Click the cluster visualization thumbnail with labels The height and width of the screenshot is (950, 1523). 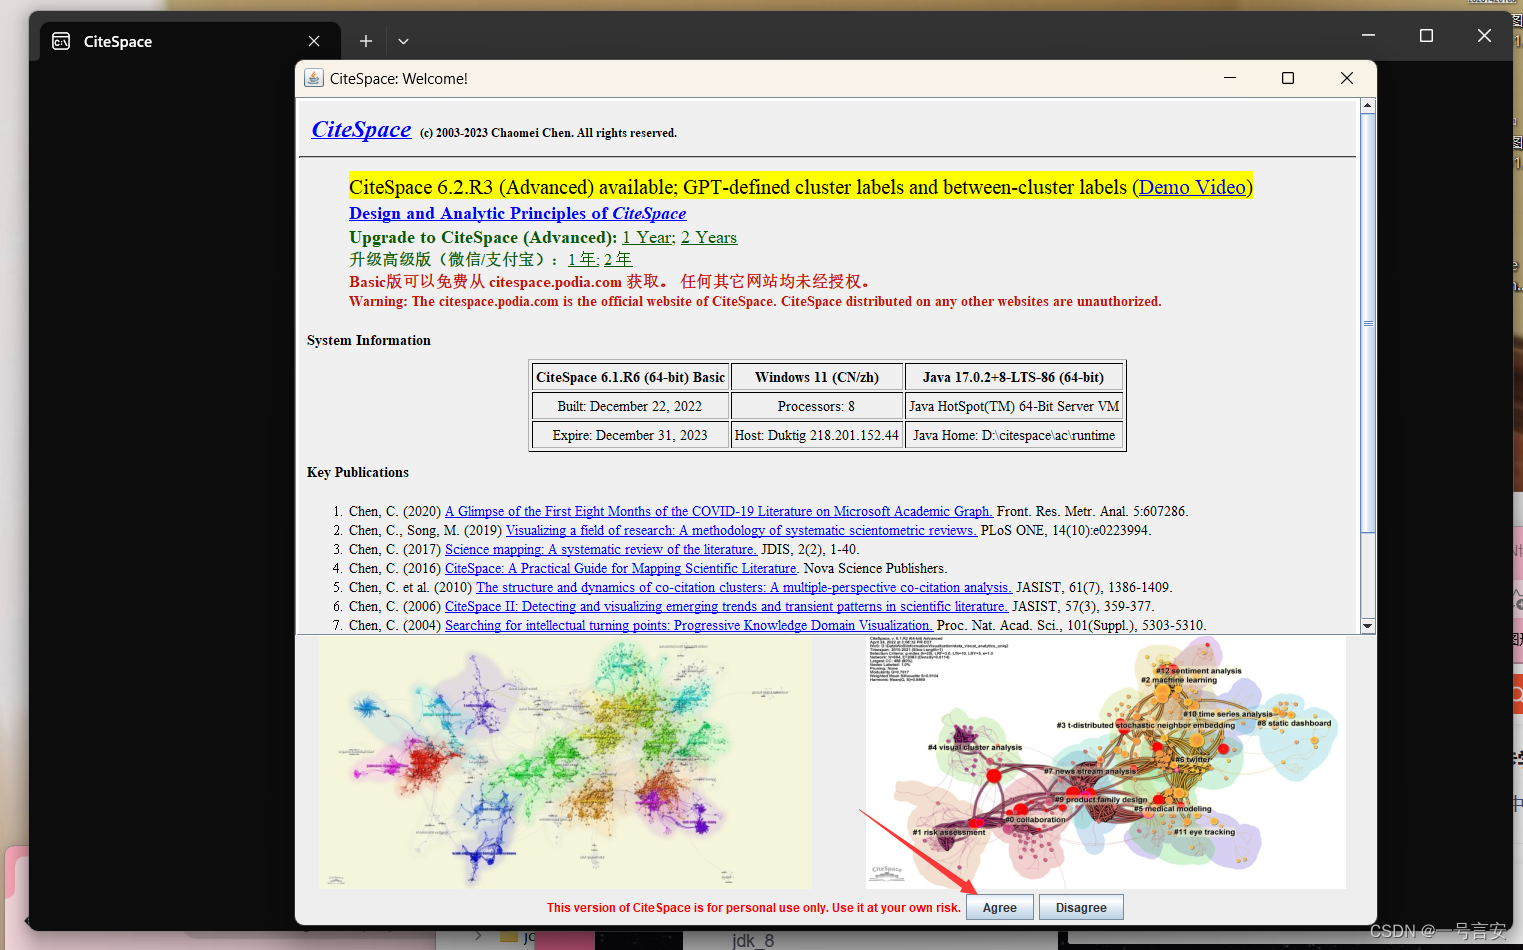[x=1106, y=763]
